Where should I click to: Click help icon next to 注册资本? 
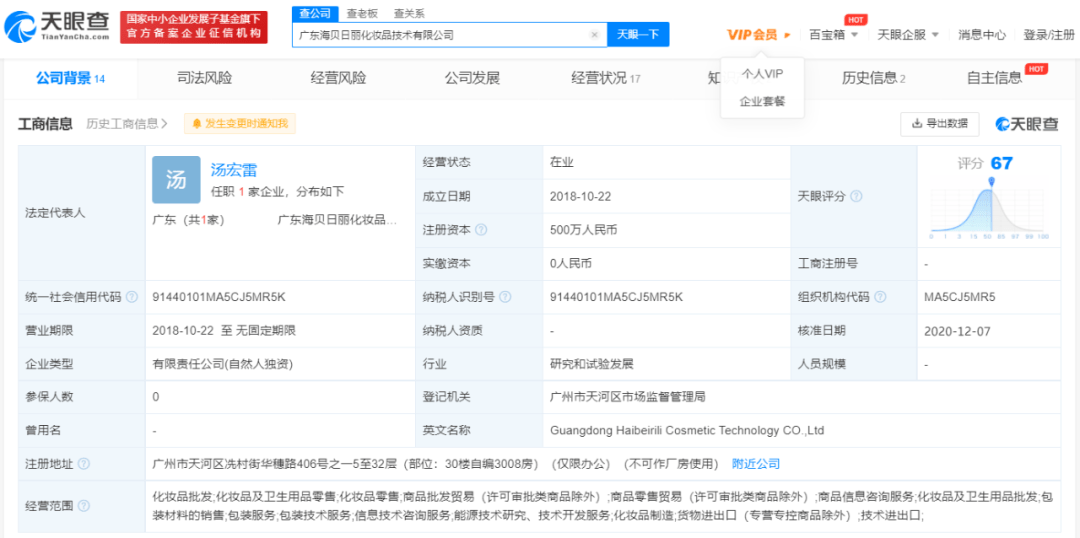coord(482,230)
